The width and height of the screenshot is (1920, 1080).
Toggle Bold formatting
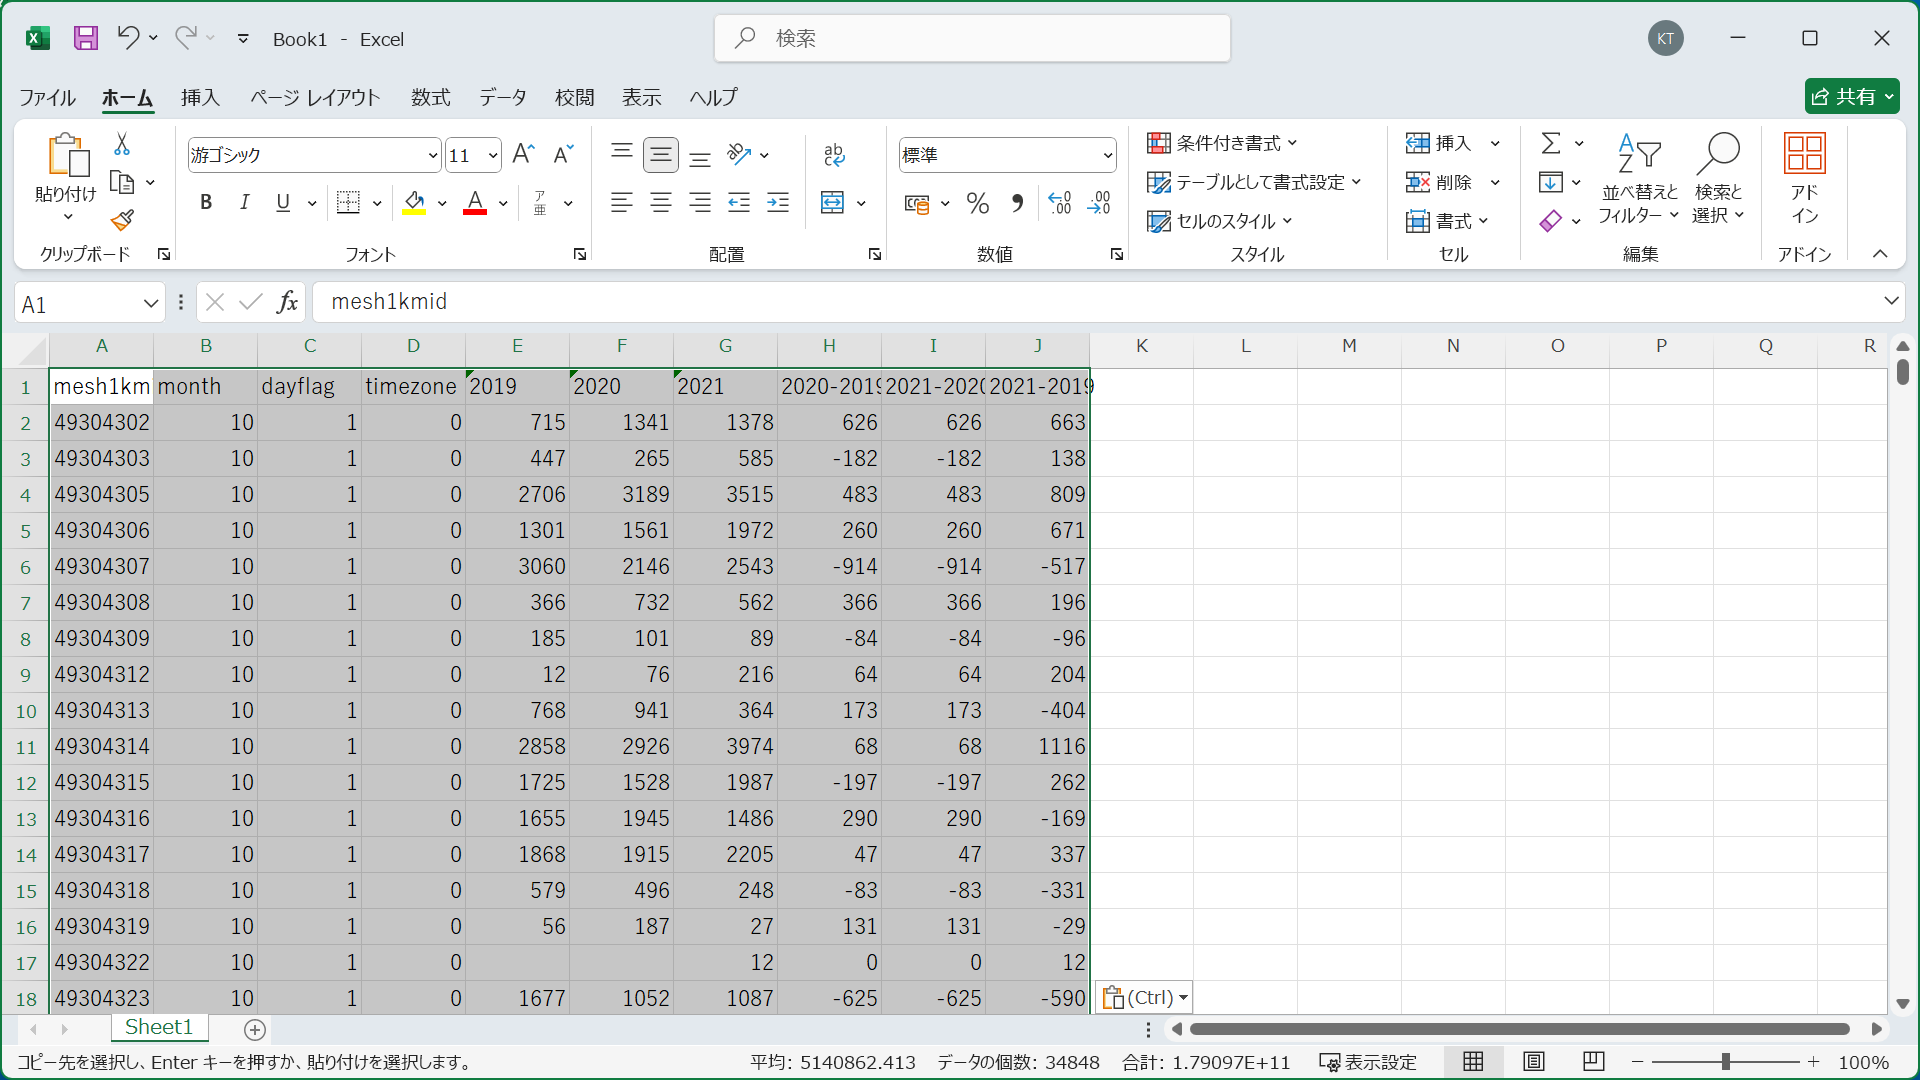coord(206,203)
